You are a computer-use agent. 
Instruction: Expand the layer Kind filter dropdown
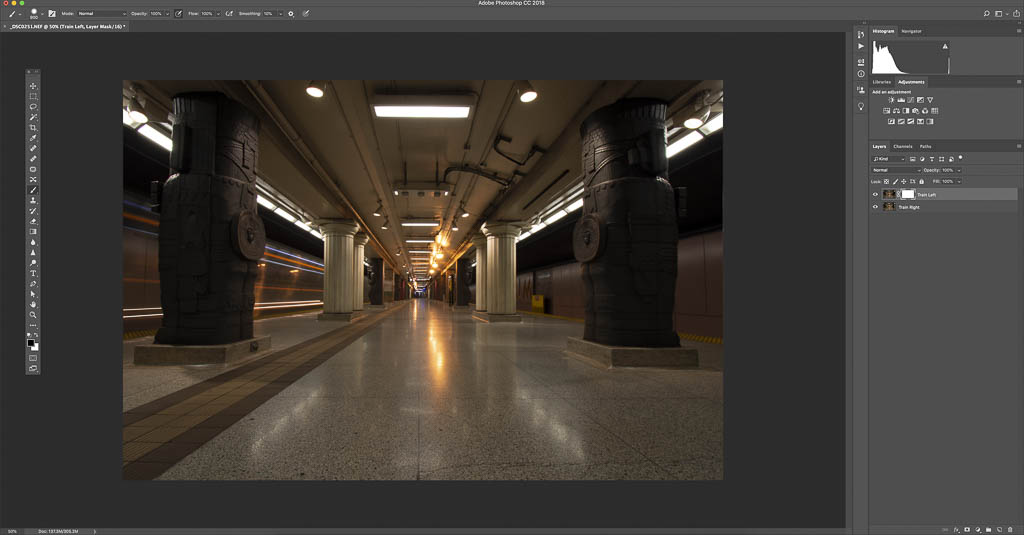click(x=889, y=159)
